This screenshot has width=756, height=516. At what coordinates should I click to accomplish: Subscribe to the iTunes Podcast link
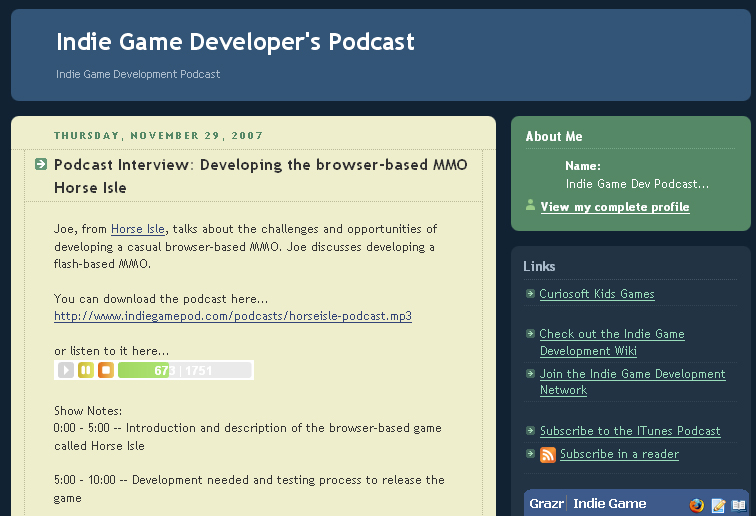[x=630, y=431]
